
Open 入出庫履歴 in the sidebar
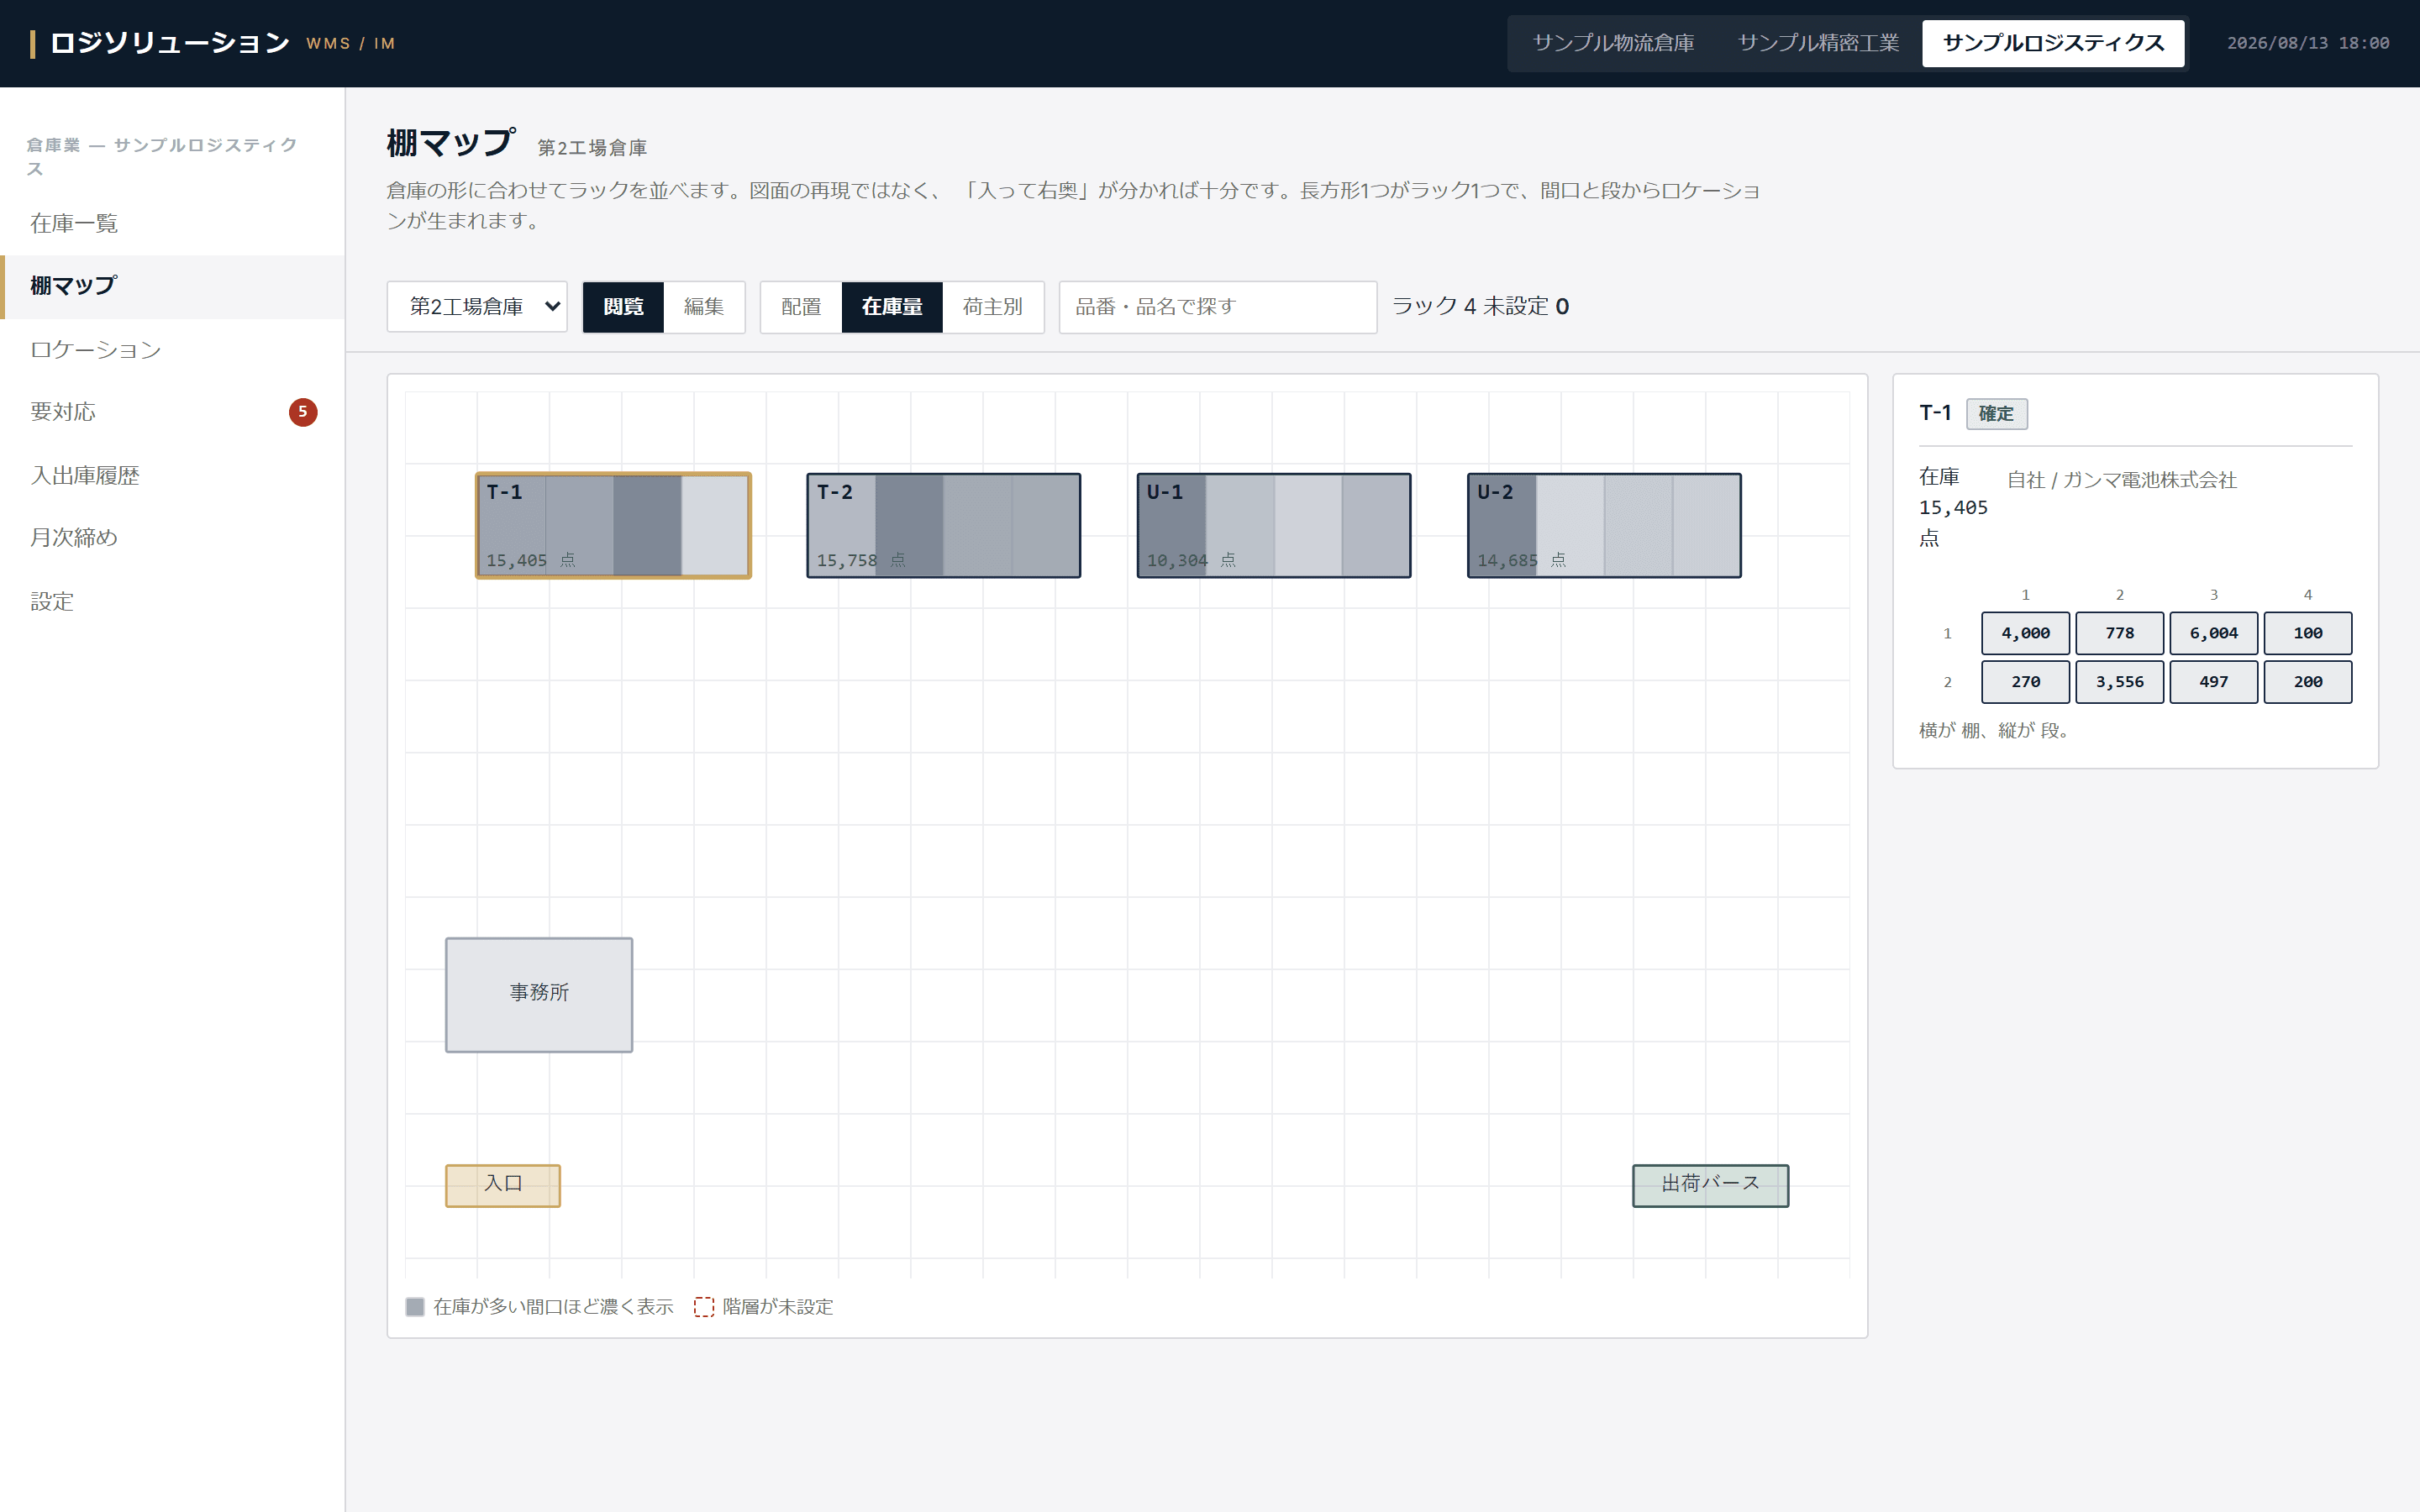tap(172, 475)
